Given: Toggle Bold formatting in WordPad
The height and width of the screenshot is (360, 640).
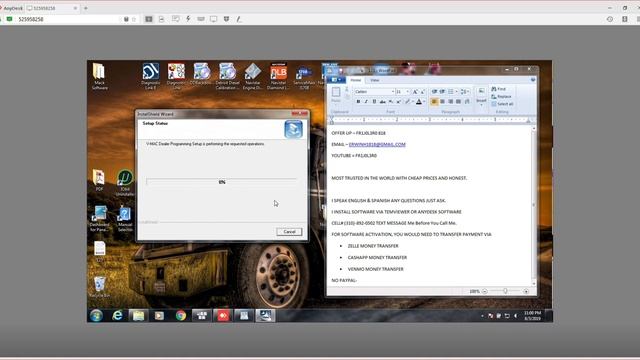Looking at the screenshot, I should (358, 101).
